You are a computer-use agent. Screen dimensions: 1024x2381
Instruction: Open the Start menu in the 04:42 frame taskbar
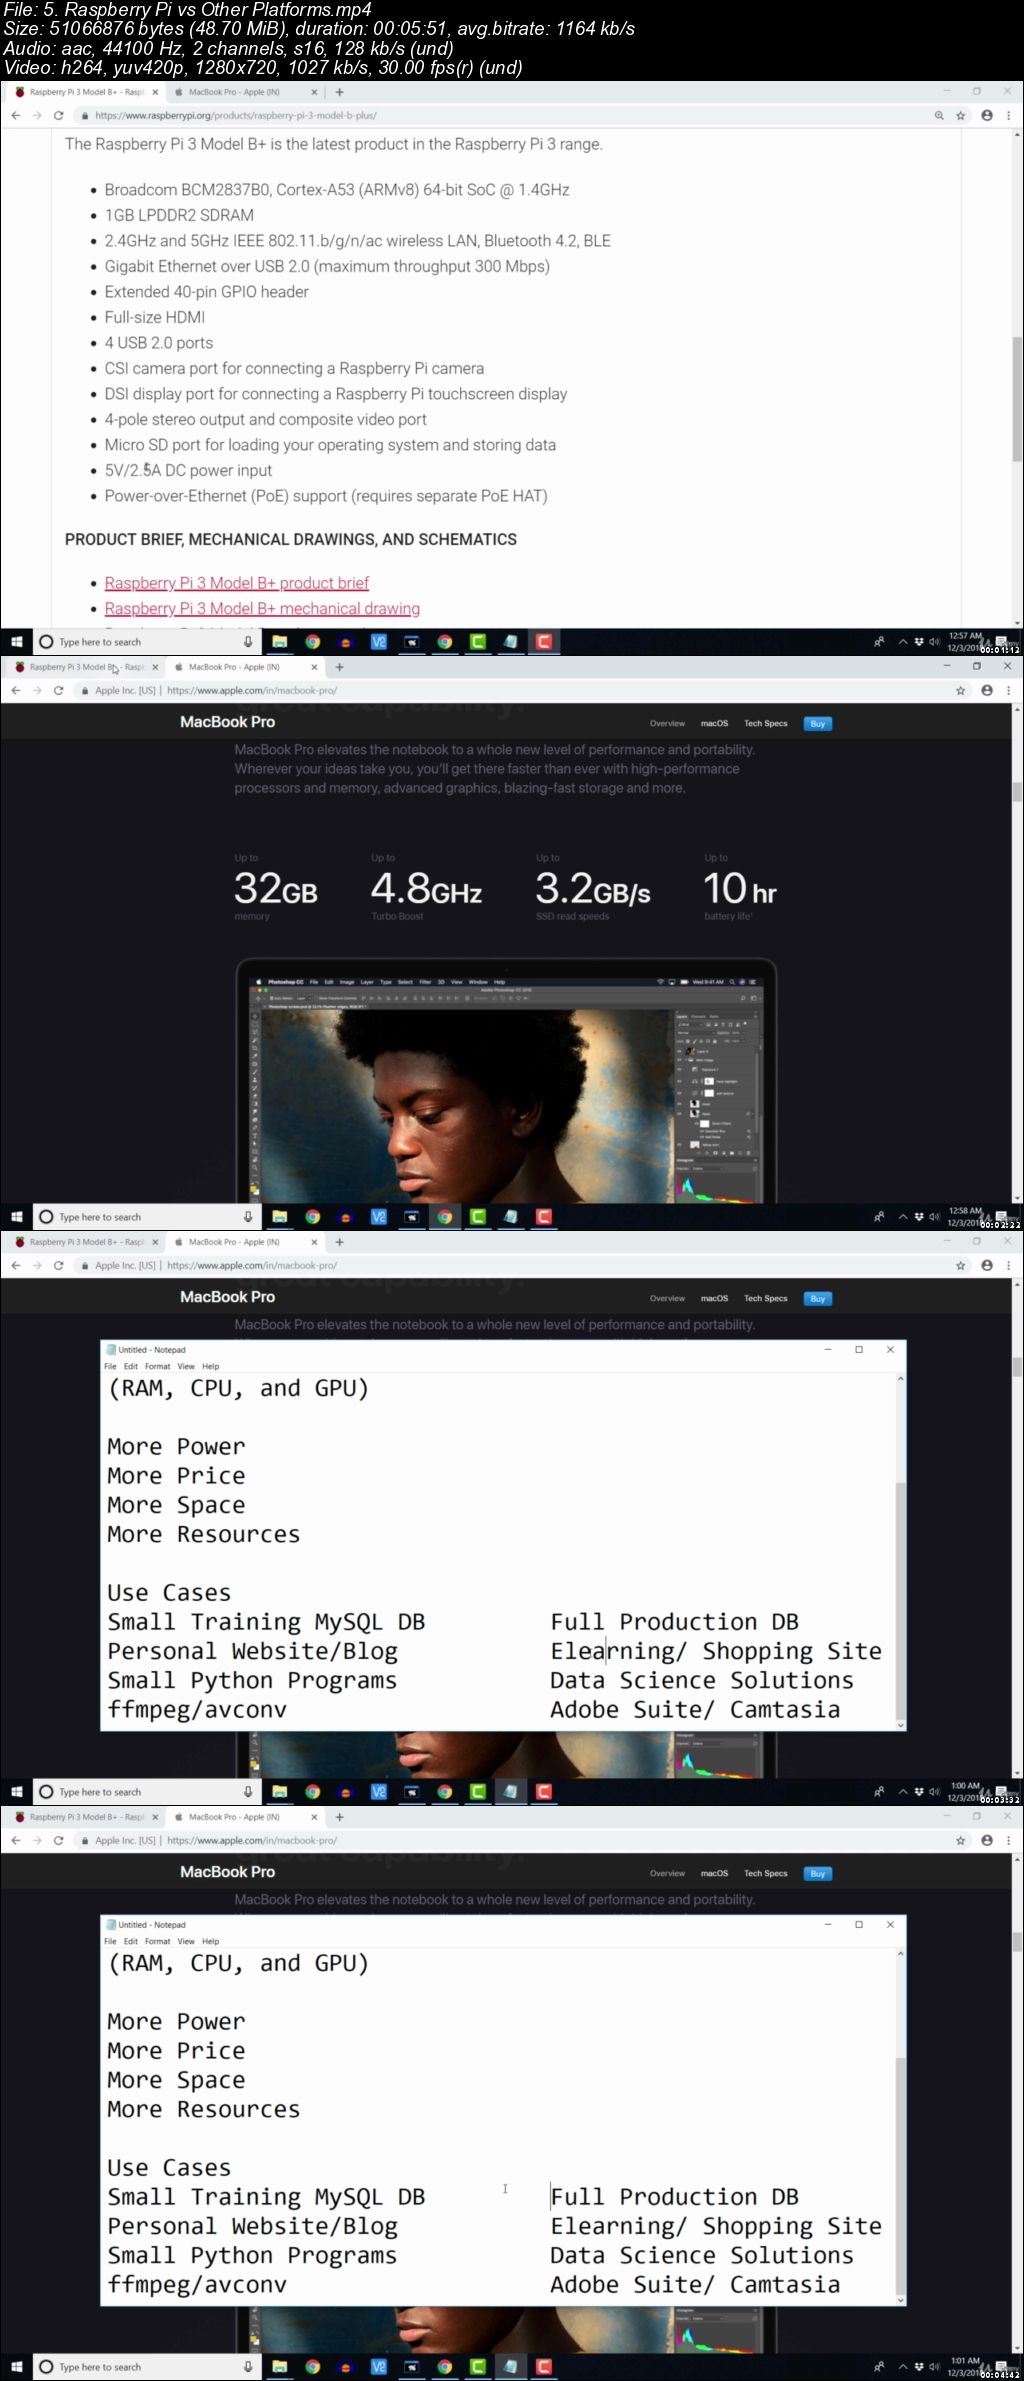[16, 2367]
